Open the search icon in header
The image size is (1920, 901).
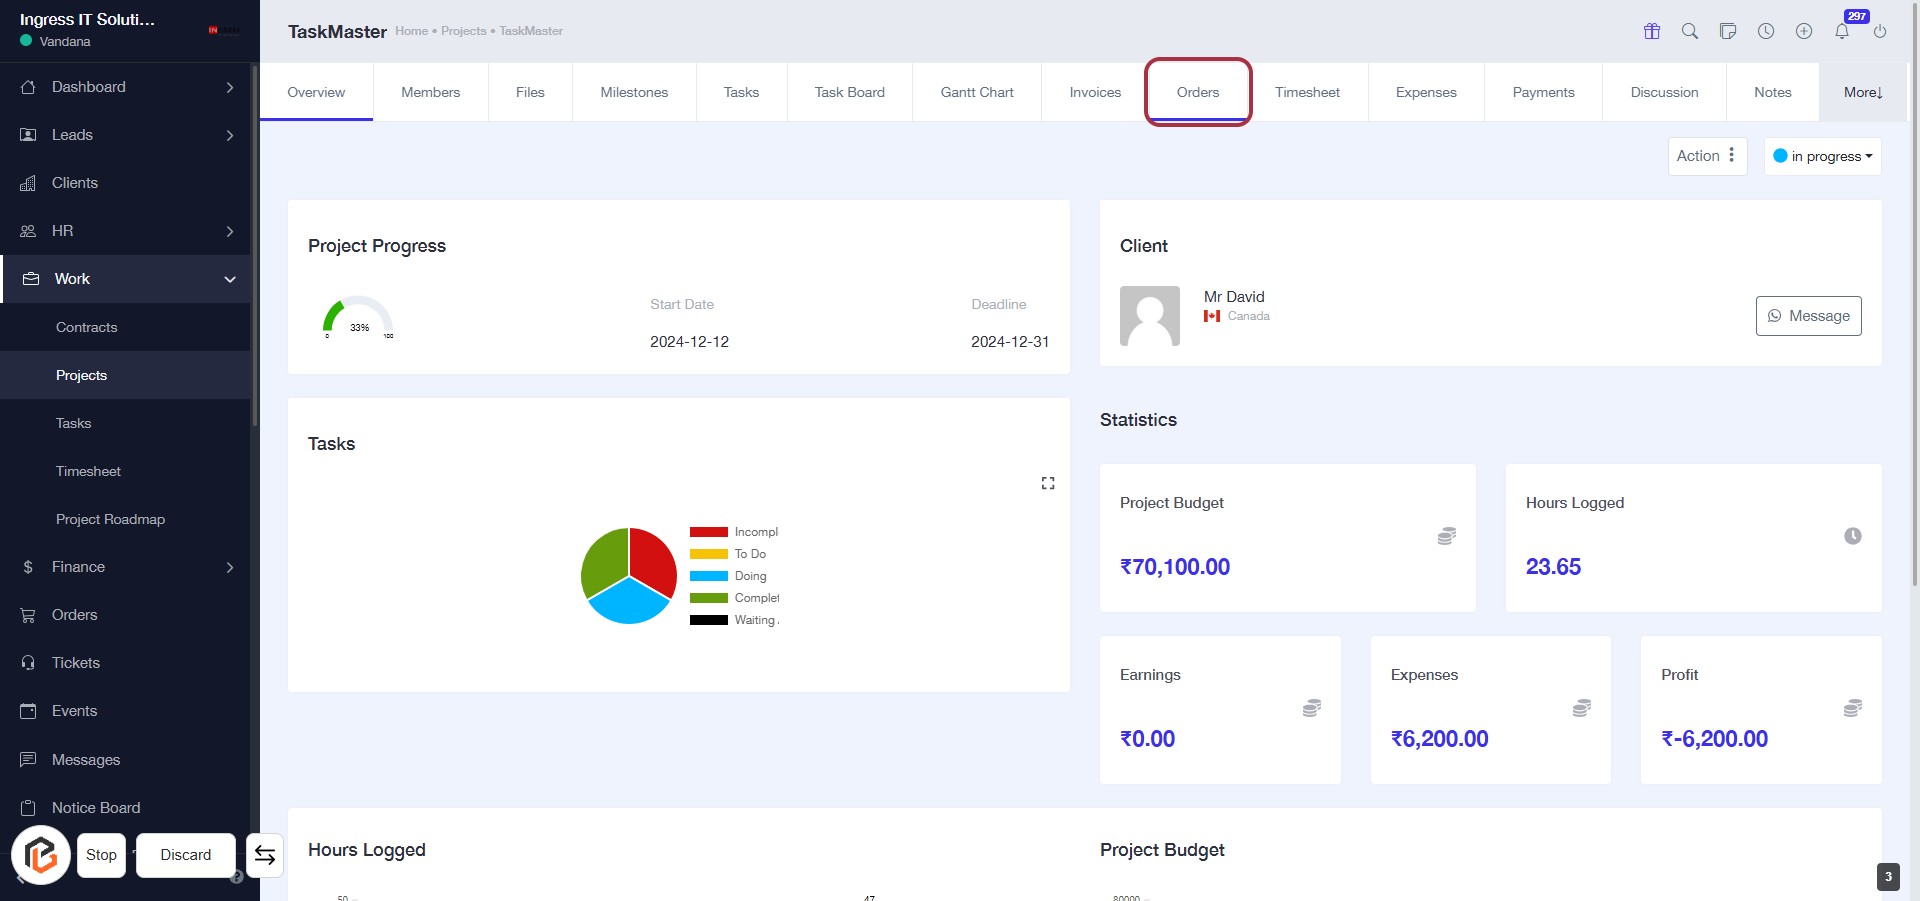pyautogui.click(x=1690, y=31)
